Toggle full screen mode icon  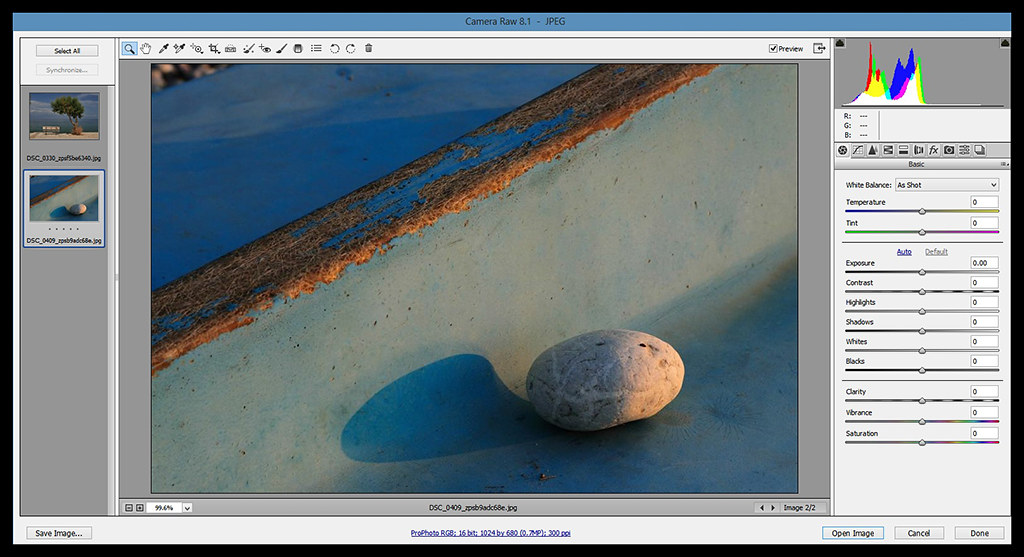(820, 48)
